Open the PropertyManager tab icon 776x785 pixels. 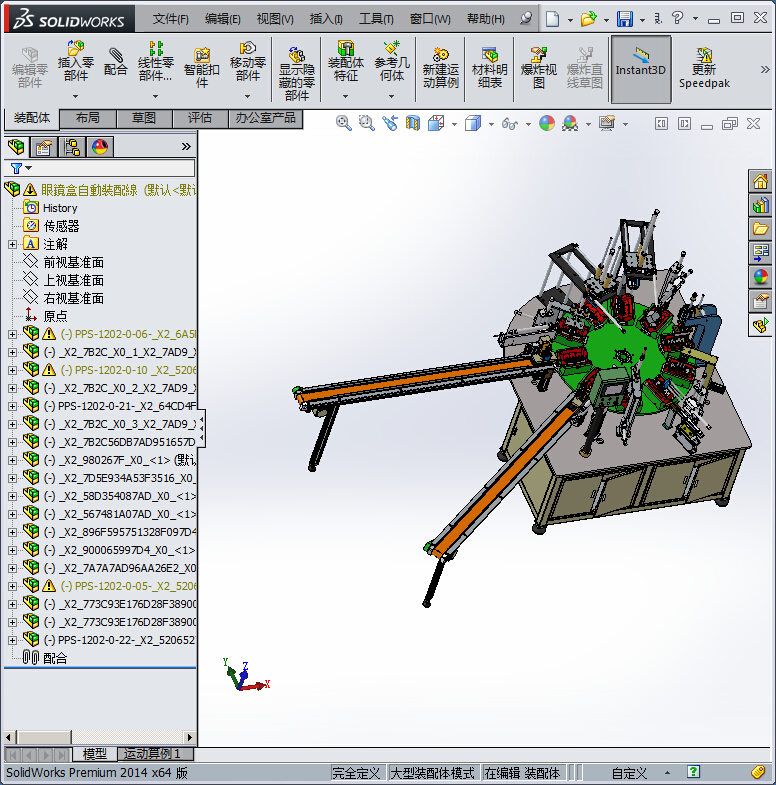(x=44, y=147)
